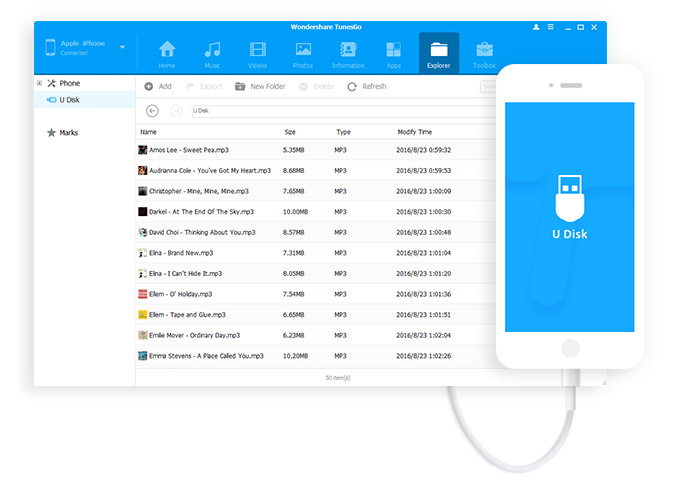Screen dimensions: 696x487
Task: Click the 50 item(s) status text
Action: coord(338,378)
